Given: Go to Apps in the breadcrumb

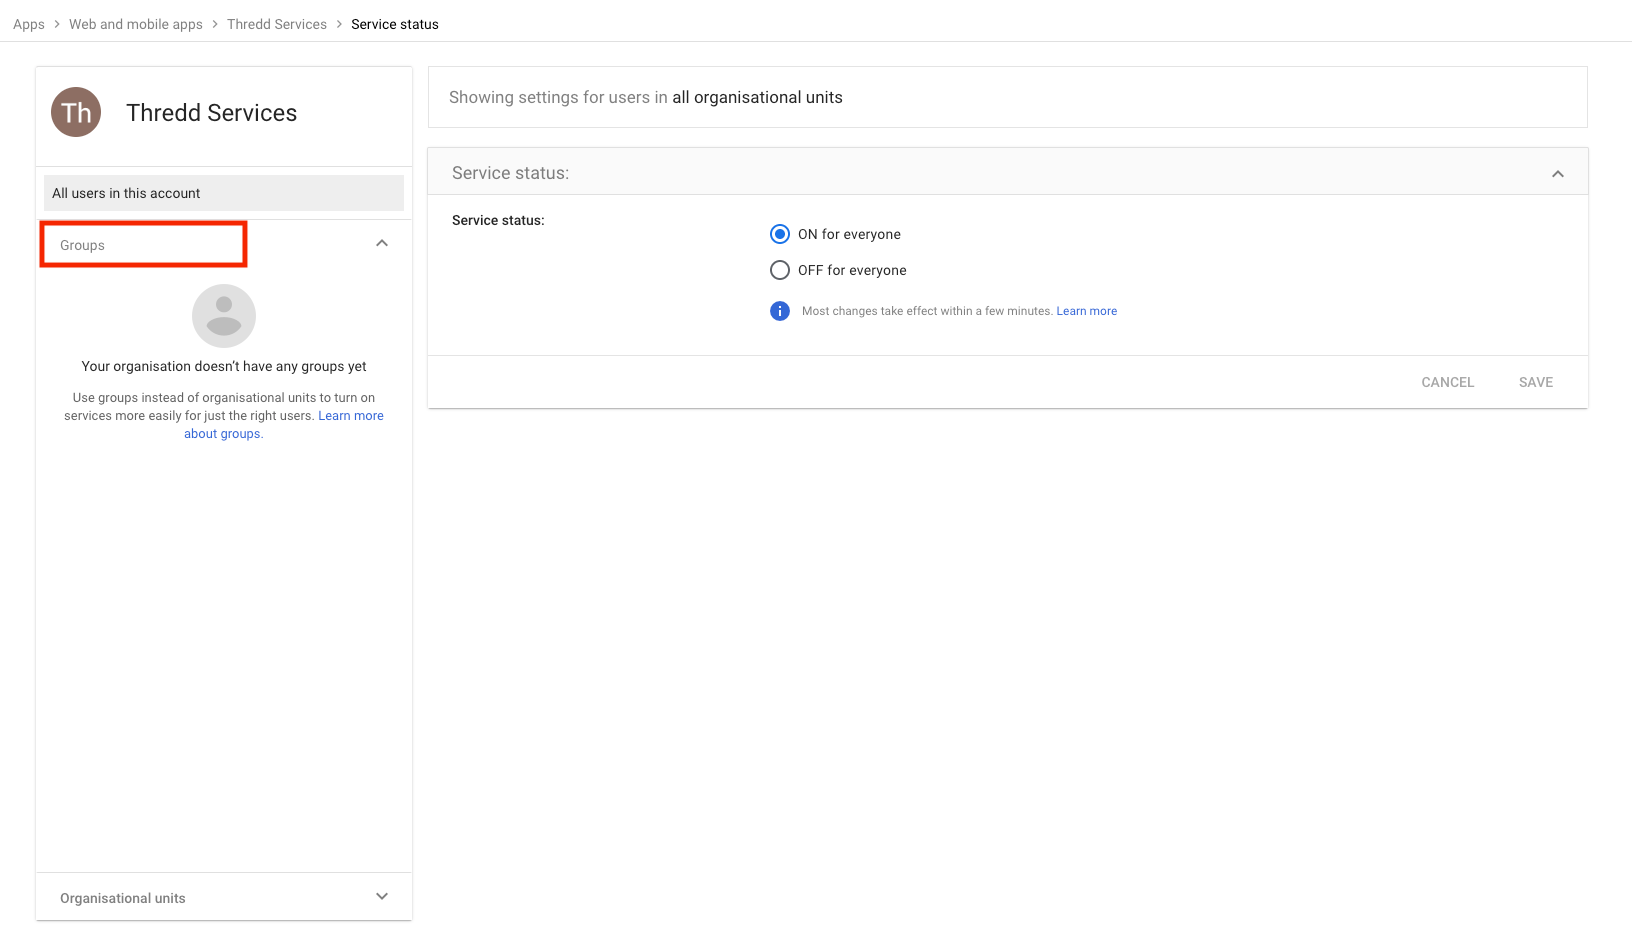Looking at the screenshot, I should point(29,24).
